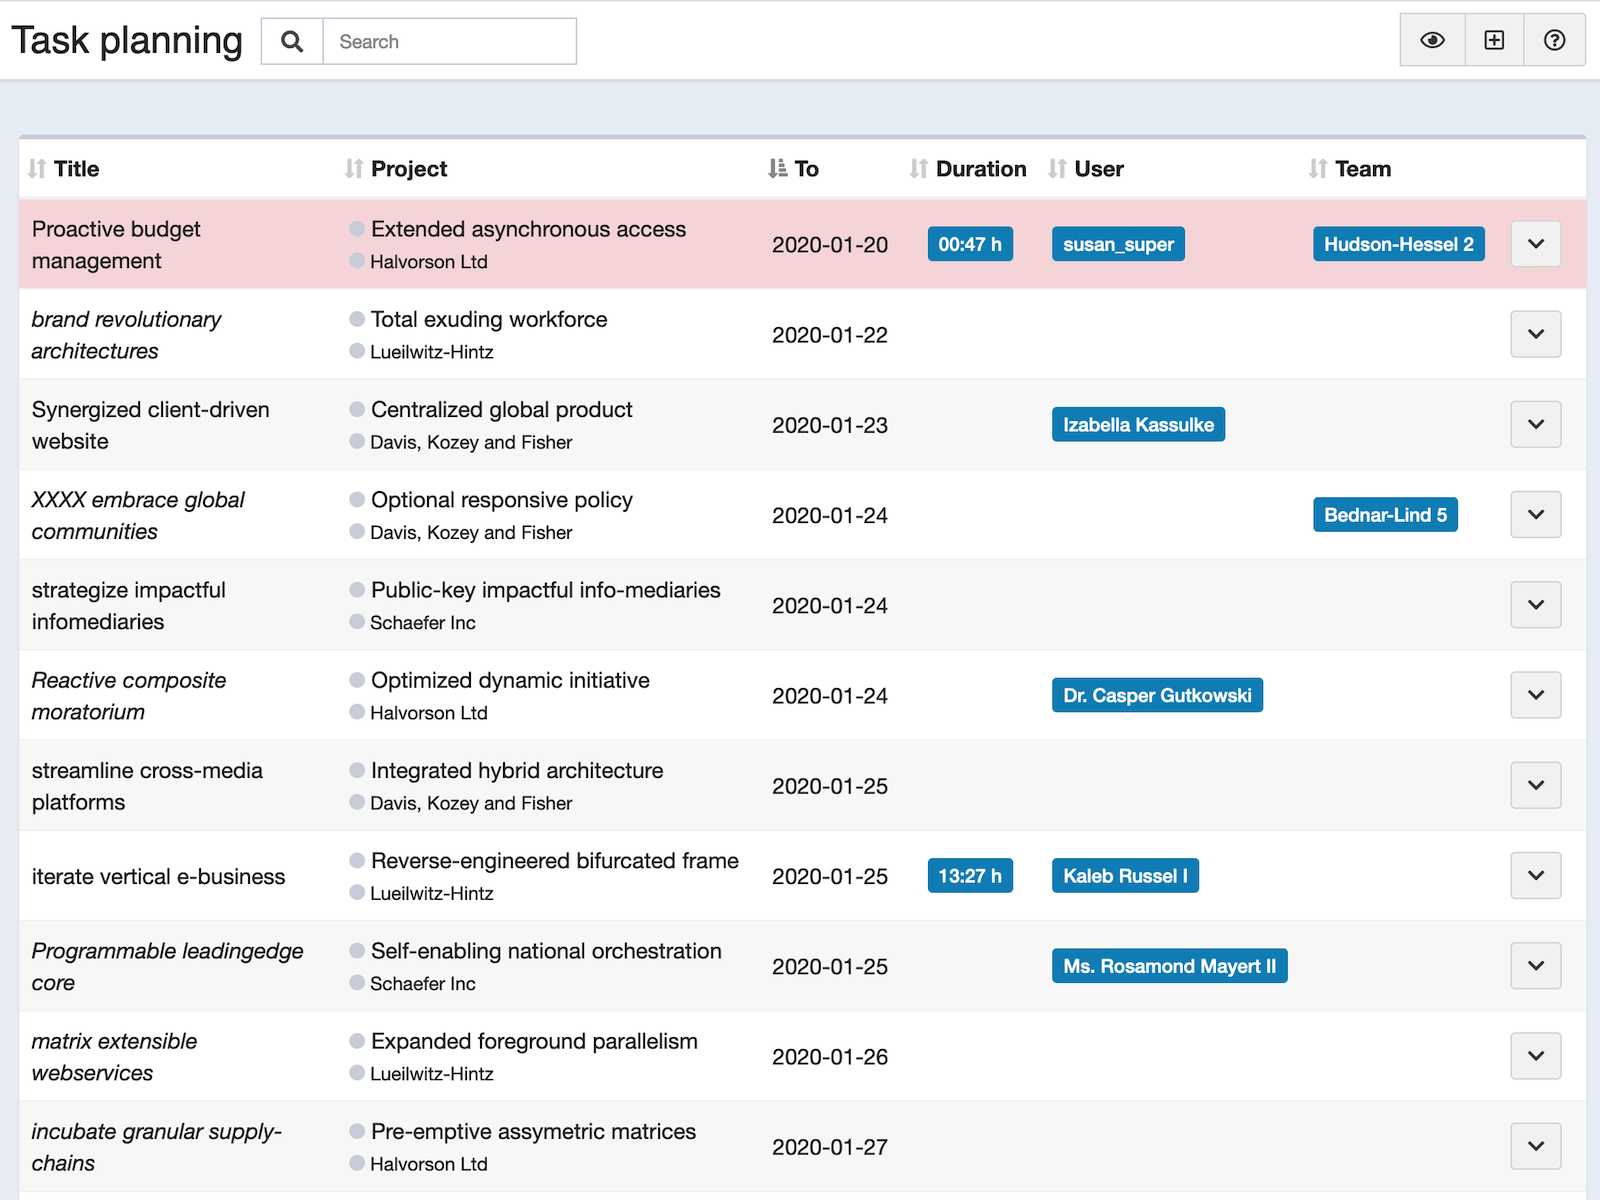Click the 2020-01-27 date cell
Image resolution: width=1600 pixels, height=1200 pixels.
click(830, 1147)
